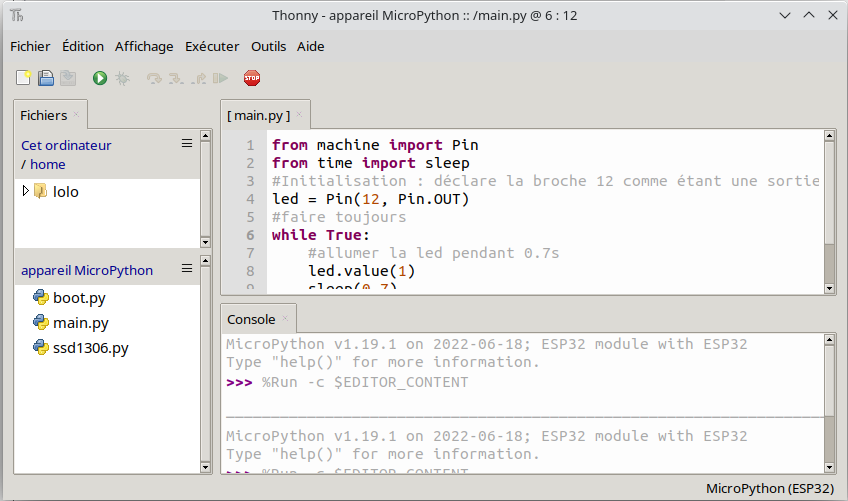Create a new file with toolbar icon

click(x=23, y=78)
